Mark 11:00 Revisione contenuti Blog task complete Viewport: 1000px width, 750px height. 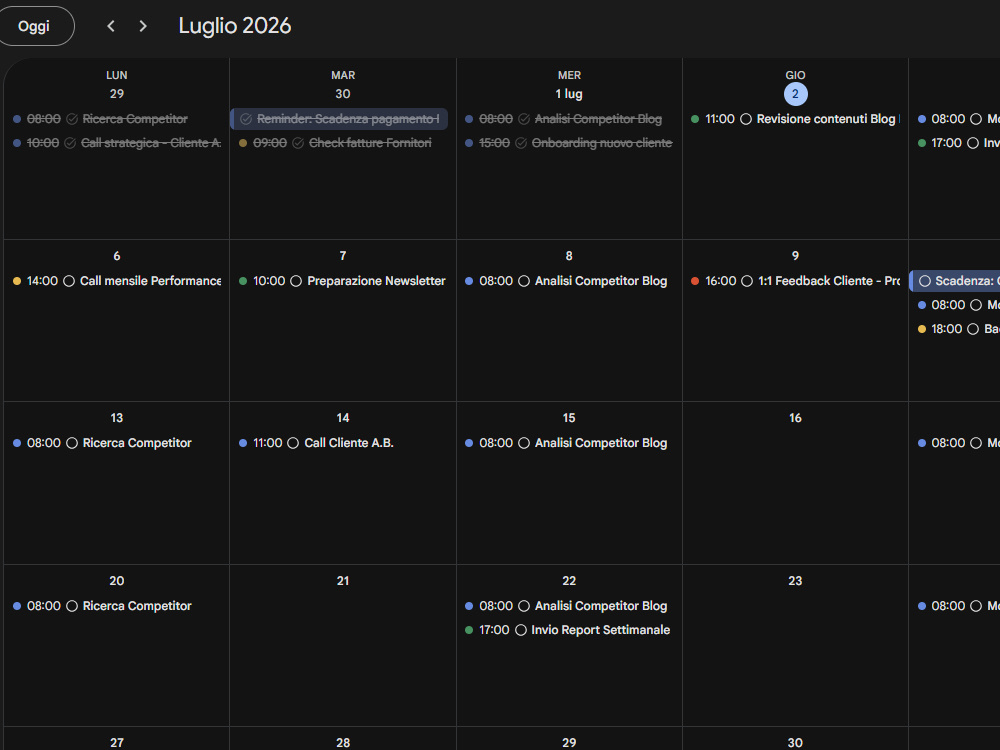746,119
